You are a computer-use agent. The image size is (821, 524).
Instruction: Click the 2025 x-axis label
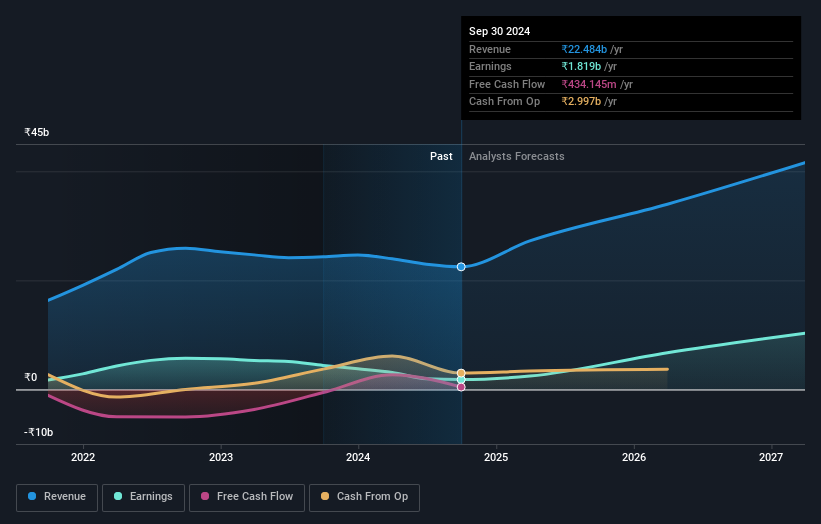[x=496, y=458]
